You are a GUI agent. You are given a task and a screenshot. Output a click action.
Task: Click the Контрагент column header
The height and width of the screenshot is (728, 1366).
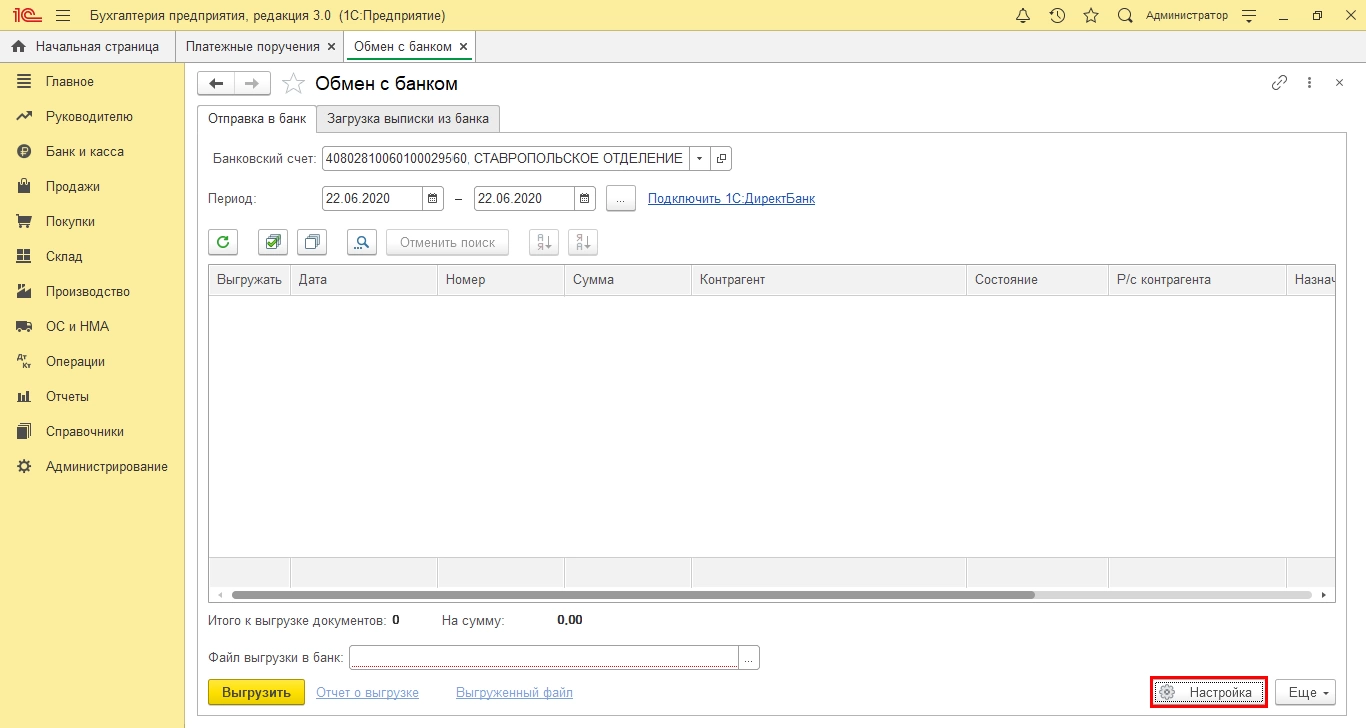829,280
